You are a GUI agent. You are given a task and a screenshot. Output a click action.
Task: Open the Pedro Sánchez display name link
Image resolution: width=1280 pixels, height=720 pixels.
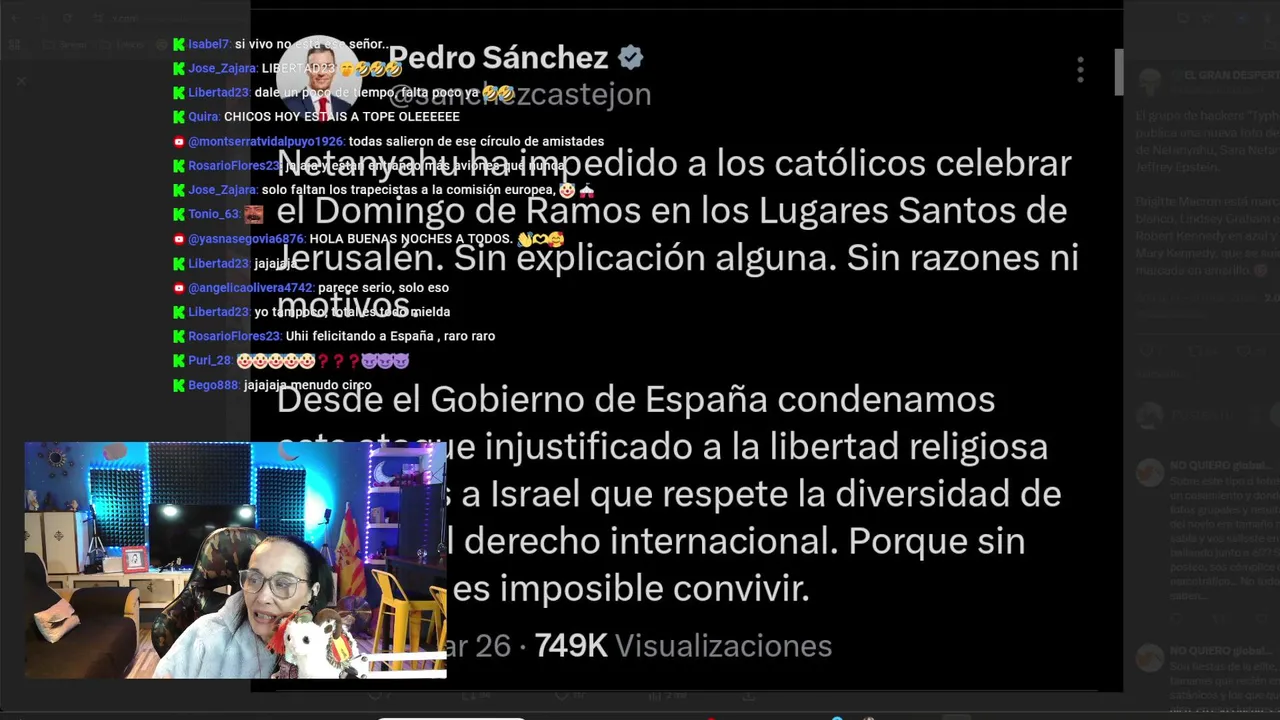(498, 58)
